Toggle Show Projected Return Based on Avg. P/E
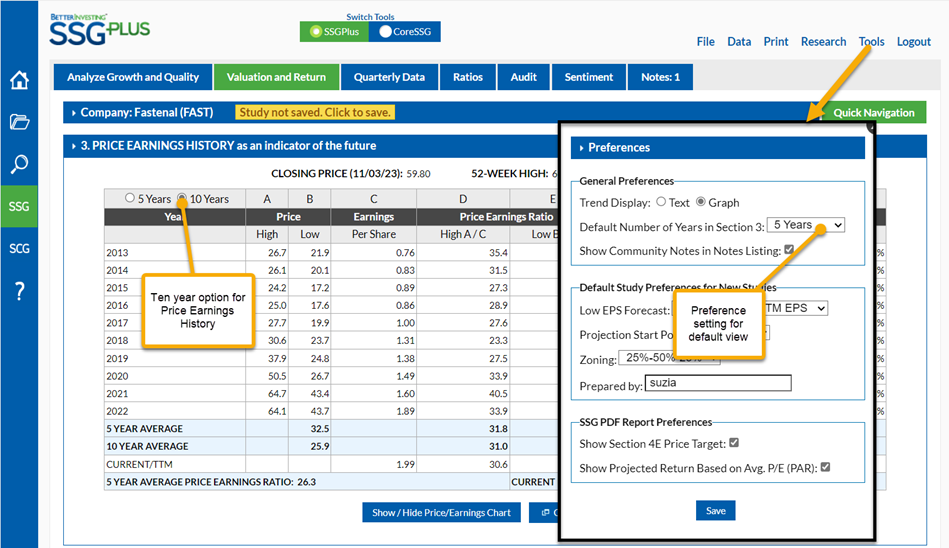This screenshot has height=548, width=949. pos(826,467)
